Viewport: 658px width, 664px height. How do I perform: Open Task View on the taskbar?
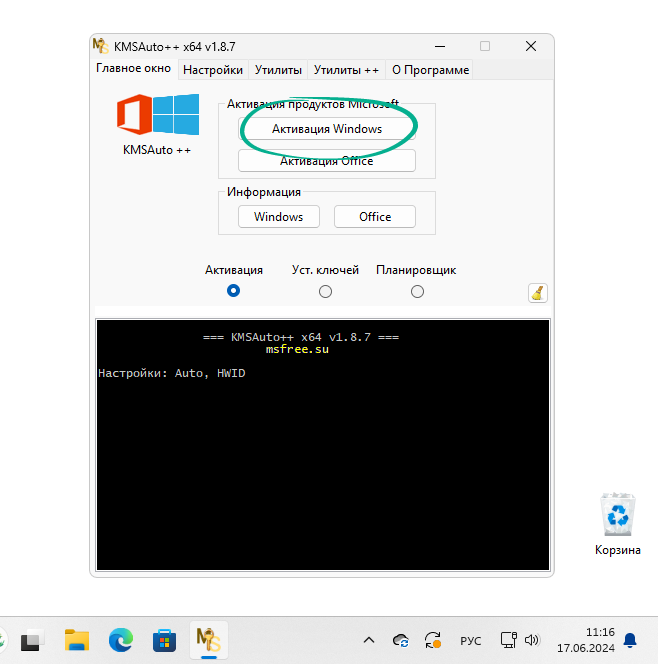(x=33, y=640)
